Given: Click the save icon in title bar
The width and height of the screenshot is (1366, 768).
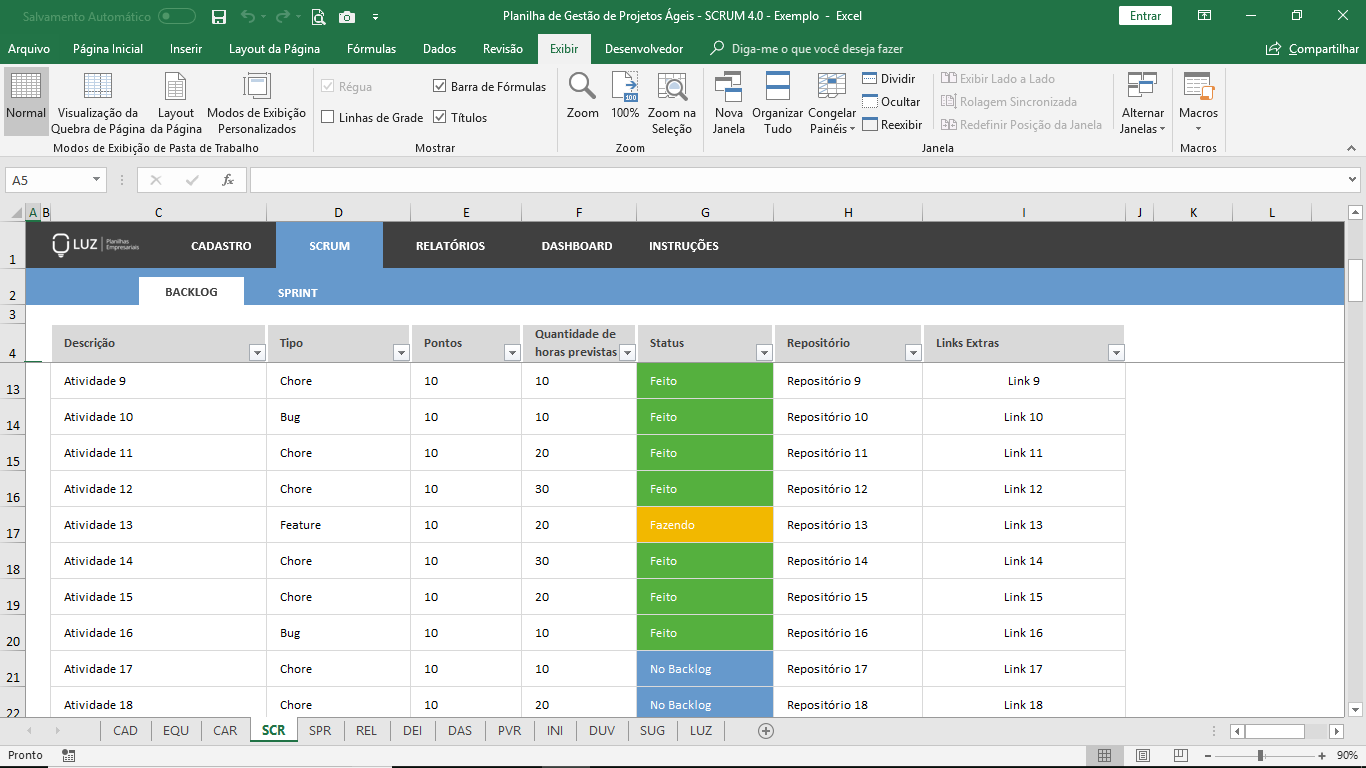Looking at the screenshot, I should tap(219, 16).
